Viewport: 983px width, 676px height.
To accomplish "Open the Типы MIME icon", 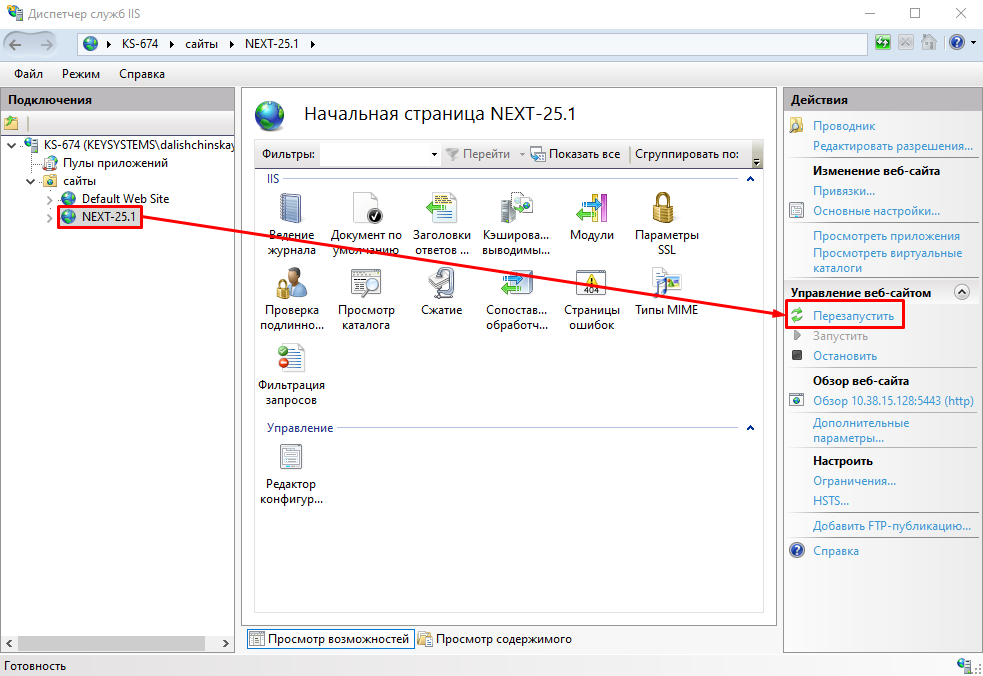I will [x=666, y=285].
